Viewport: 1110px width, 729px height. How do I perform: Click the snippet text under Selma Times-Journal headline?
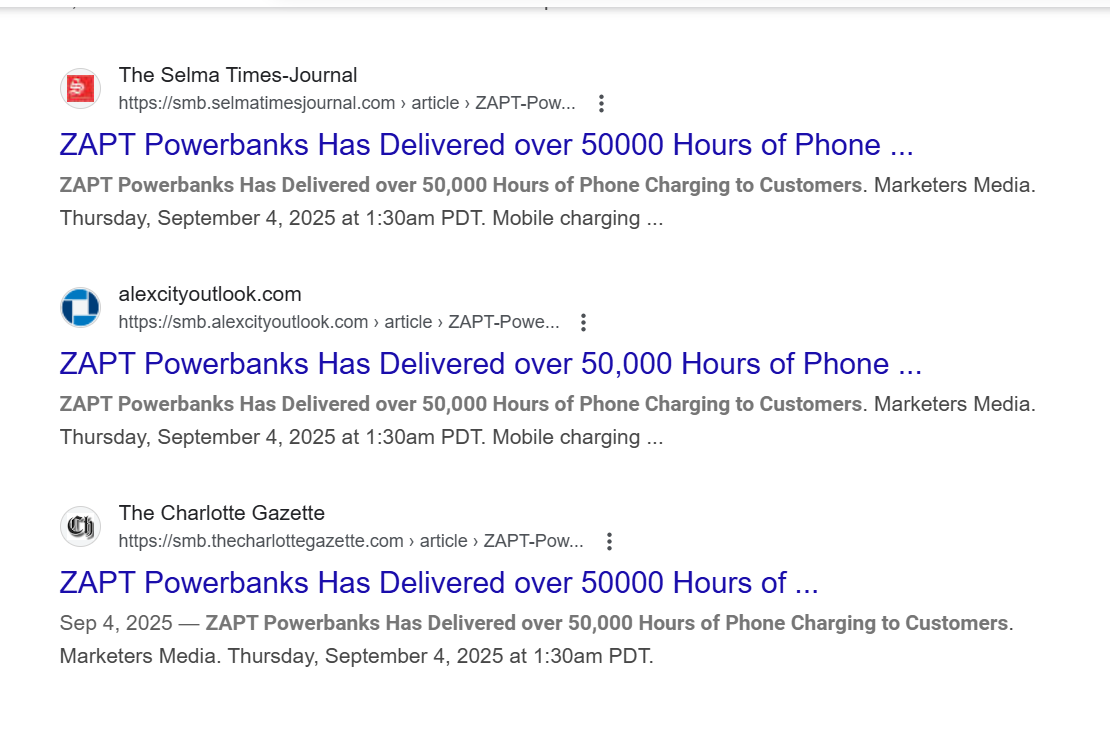click(x=460, y=185)
